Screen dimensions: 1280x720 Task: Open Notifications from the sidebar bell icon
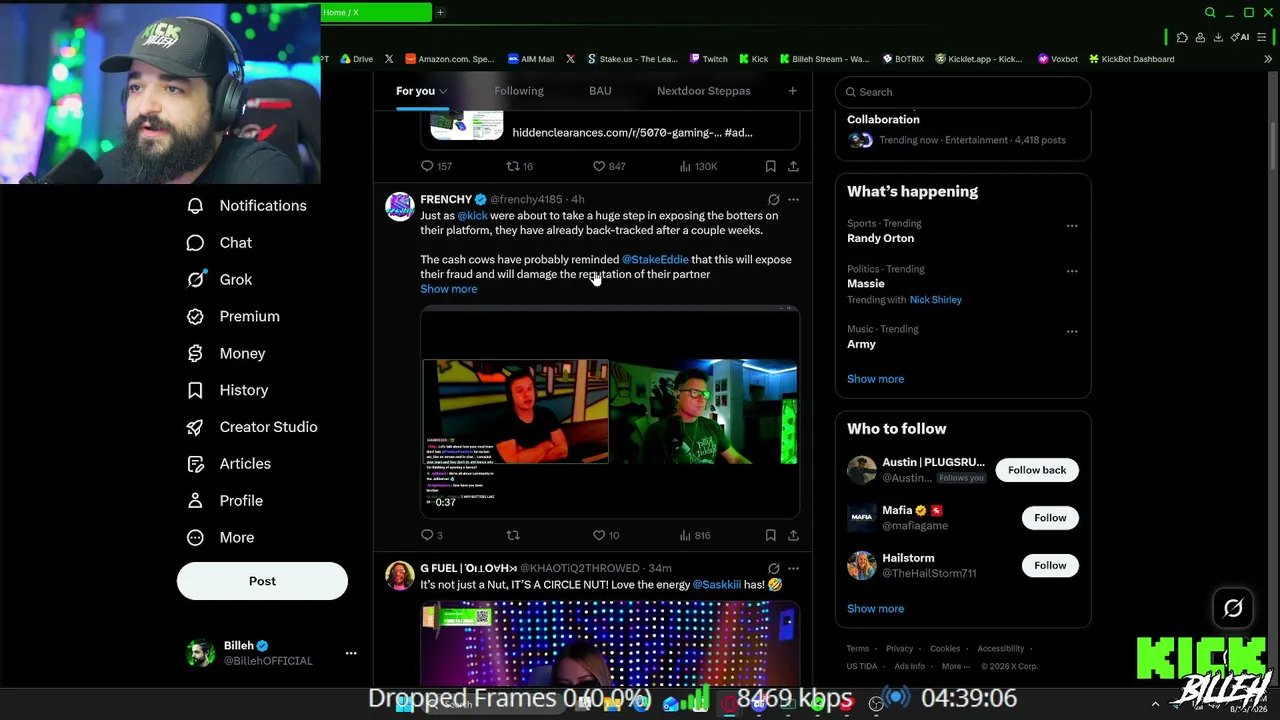[x=195, y=206]
